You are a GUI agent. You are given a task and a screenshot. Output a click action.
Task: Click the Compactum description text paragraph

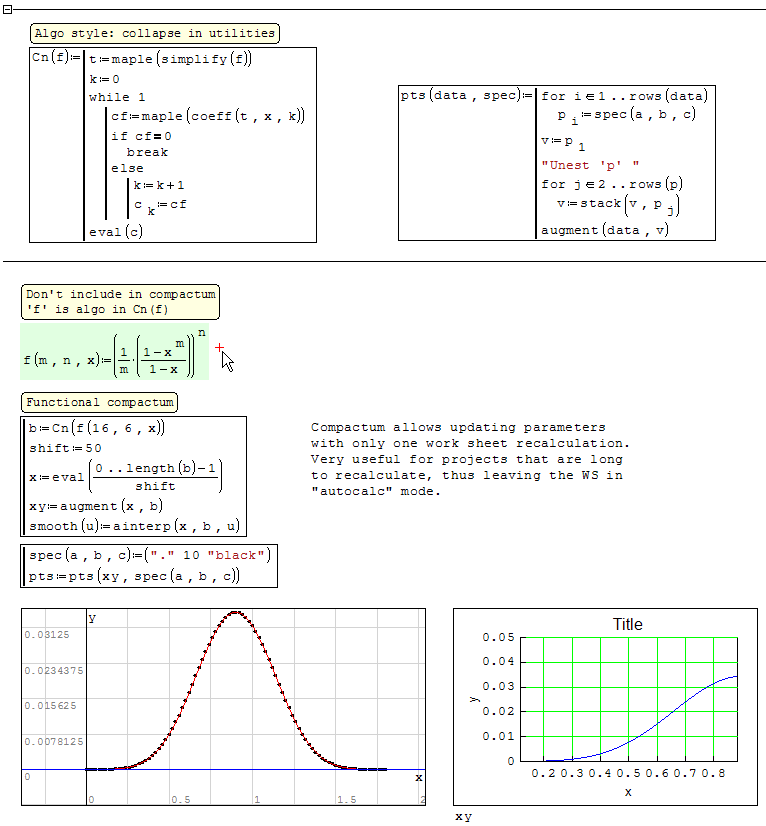(x=470, y=459)
